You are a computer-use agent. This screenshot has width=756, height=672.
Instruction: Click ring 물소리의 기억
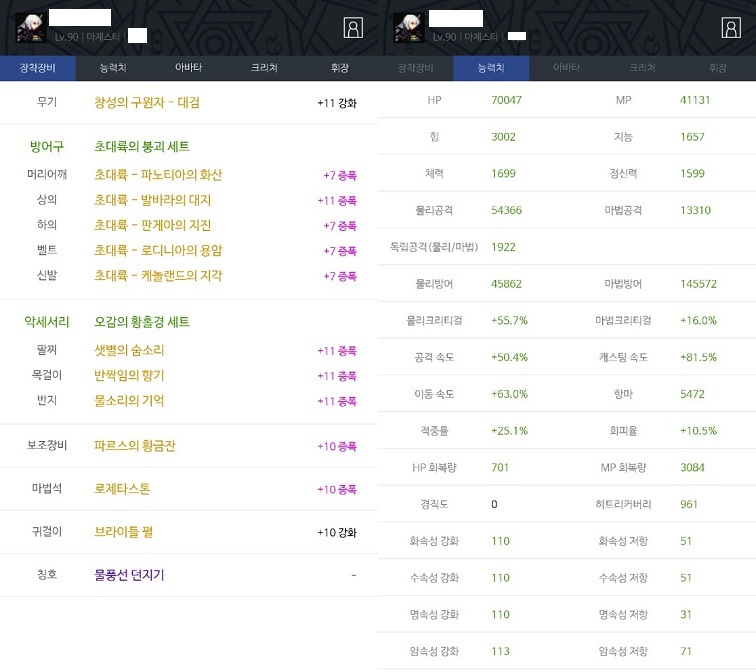(x=129, y=401)
